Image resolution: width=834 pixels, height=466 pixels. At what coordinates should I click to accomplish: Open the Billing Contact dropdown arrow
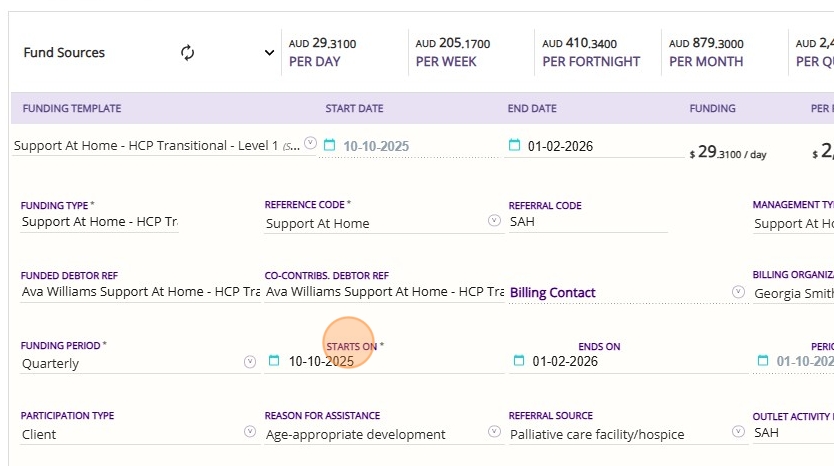coord(739,292)
